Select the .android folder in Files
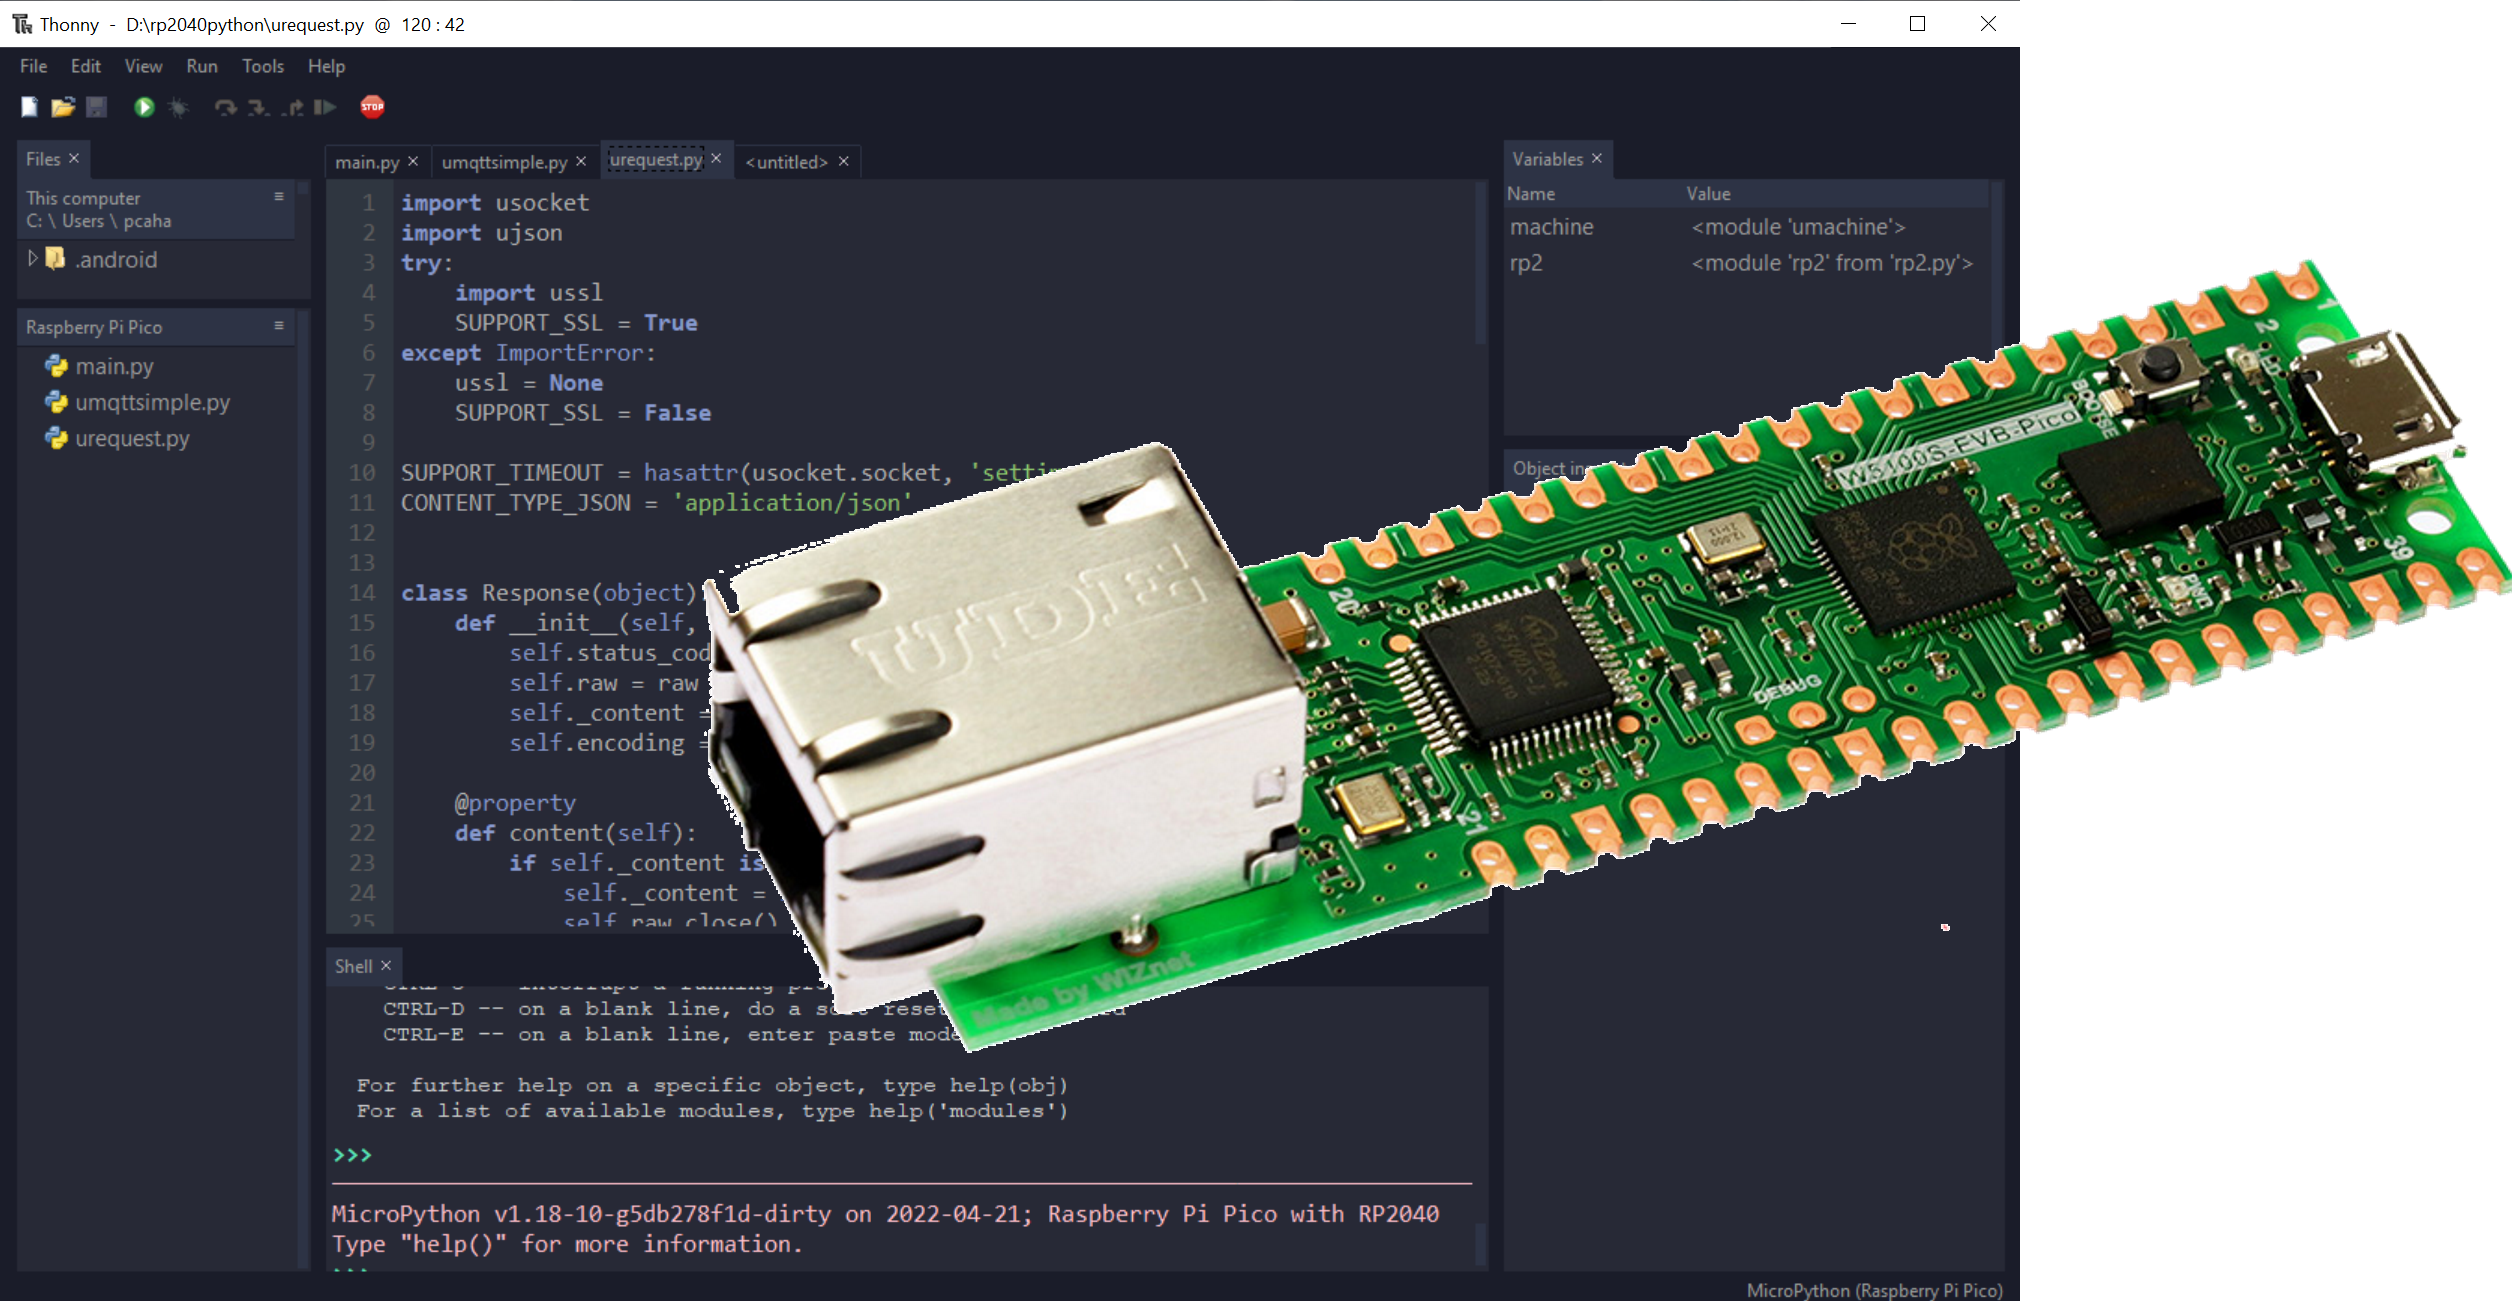Viewport: 2512px width, 1301px height. [x=116, y=260]
